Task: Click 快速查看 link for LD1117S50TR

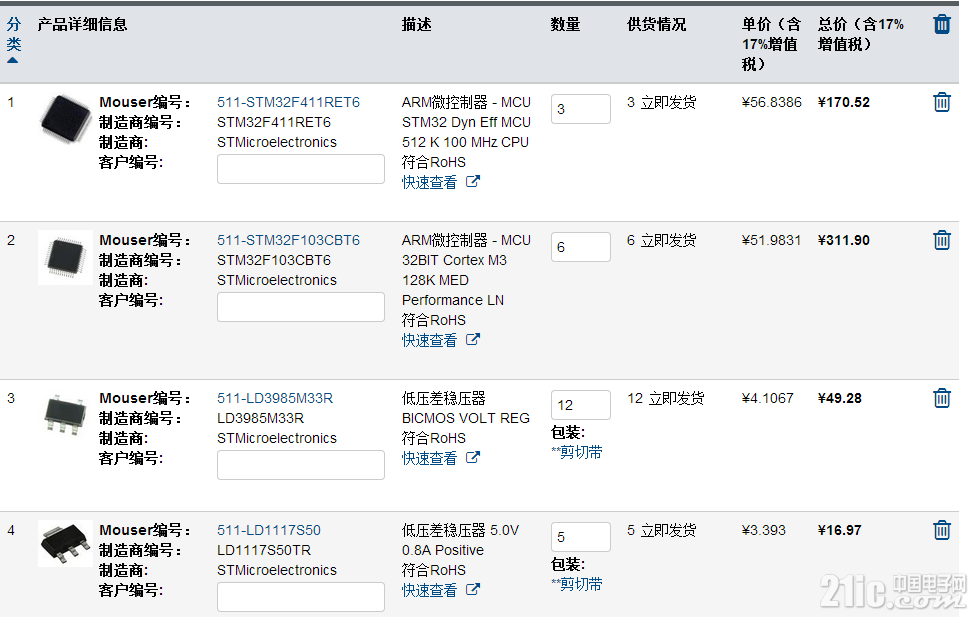Action: click(x=429, y=590)
